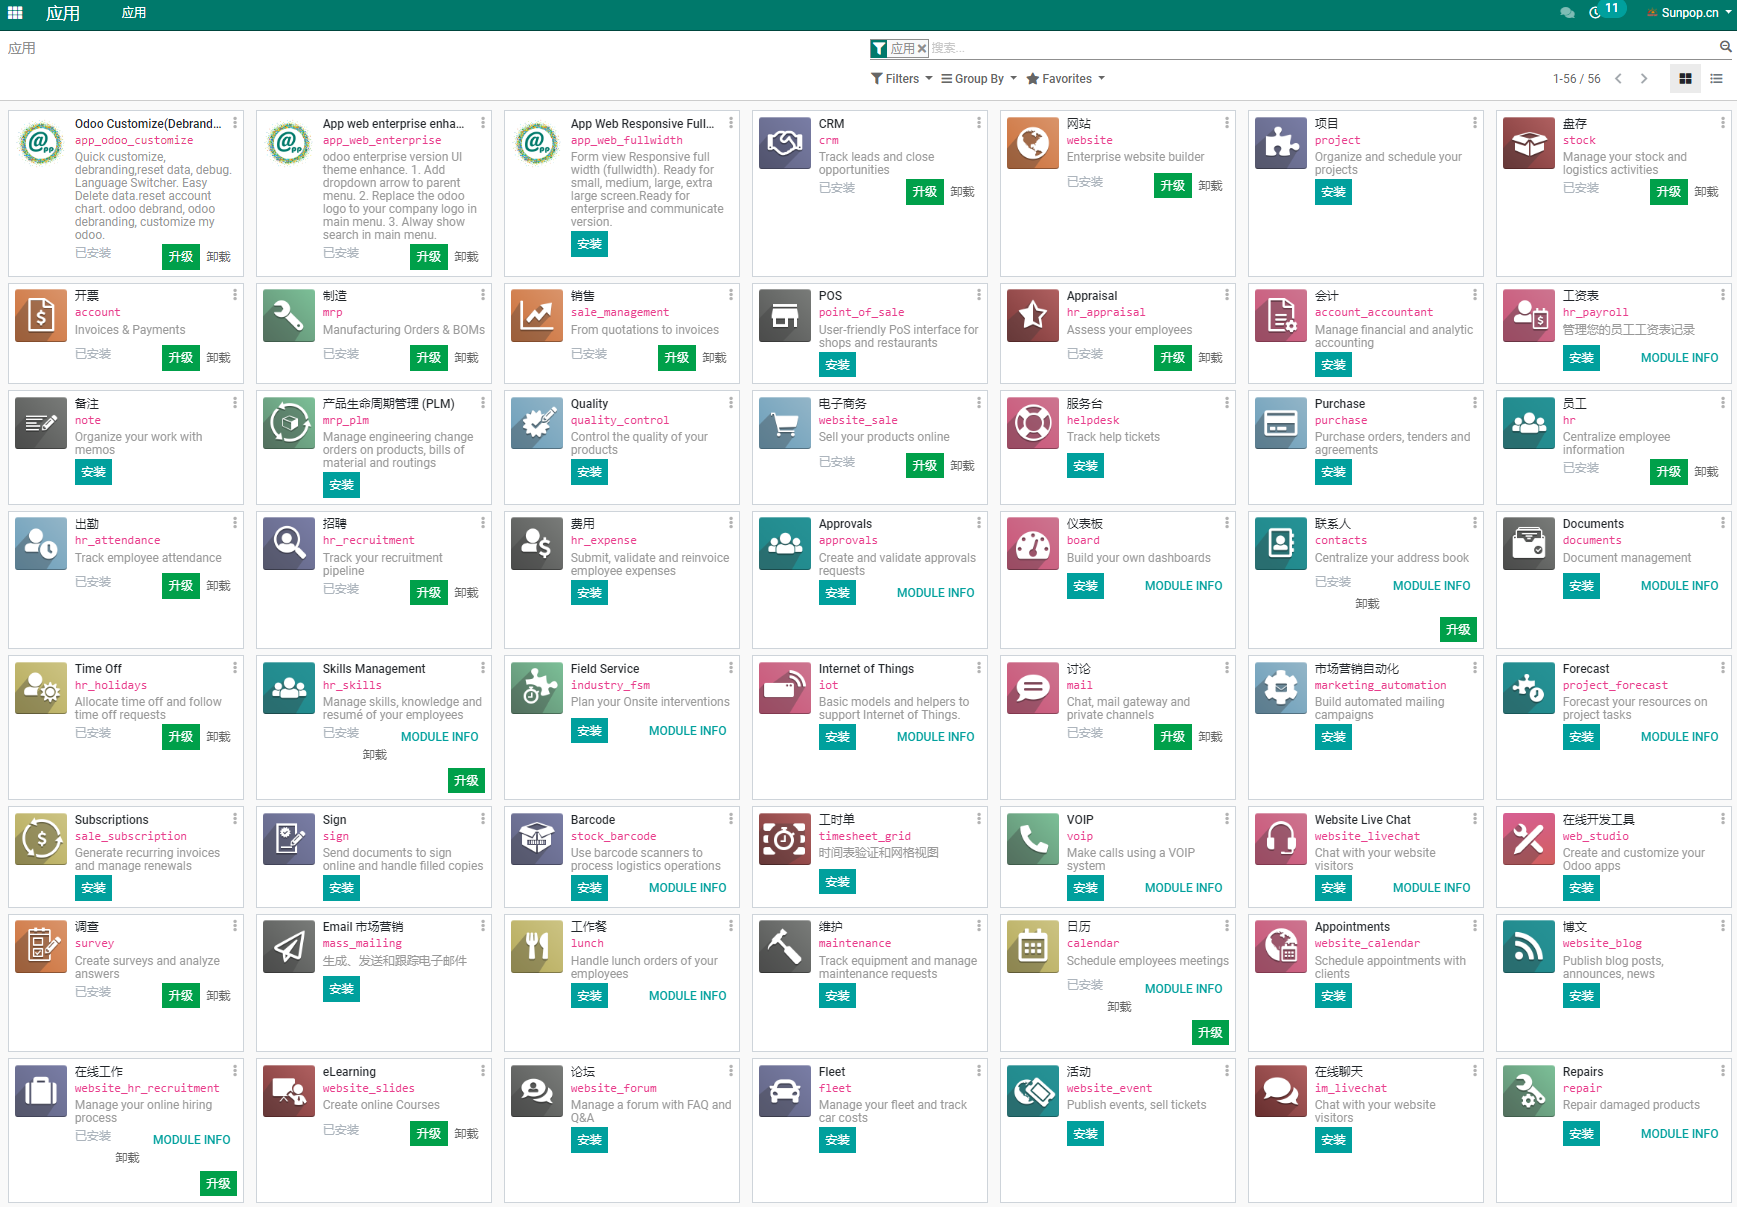Open the Time Off card kebab menu

pos(235,668)
